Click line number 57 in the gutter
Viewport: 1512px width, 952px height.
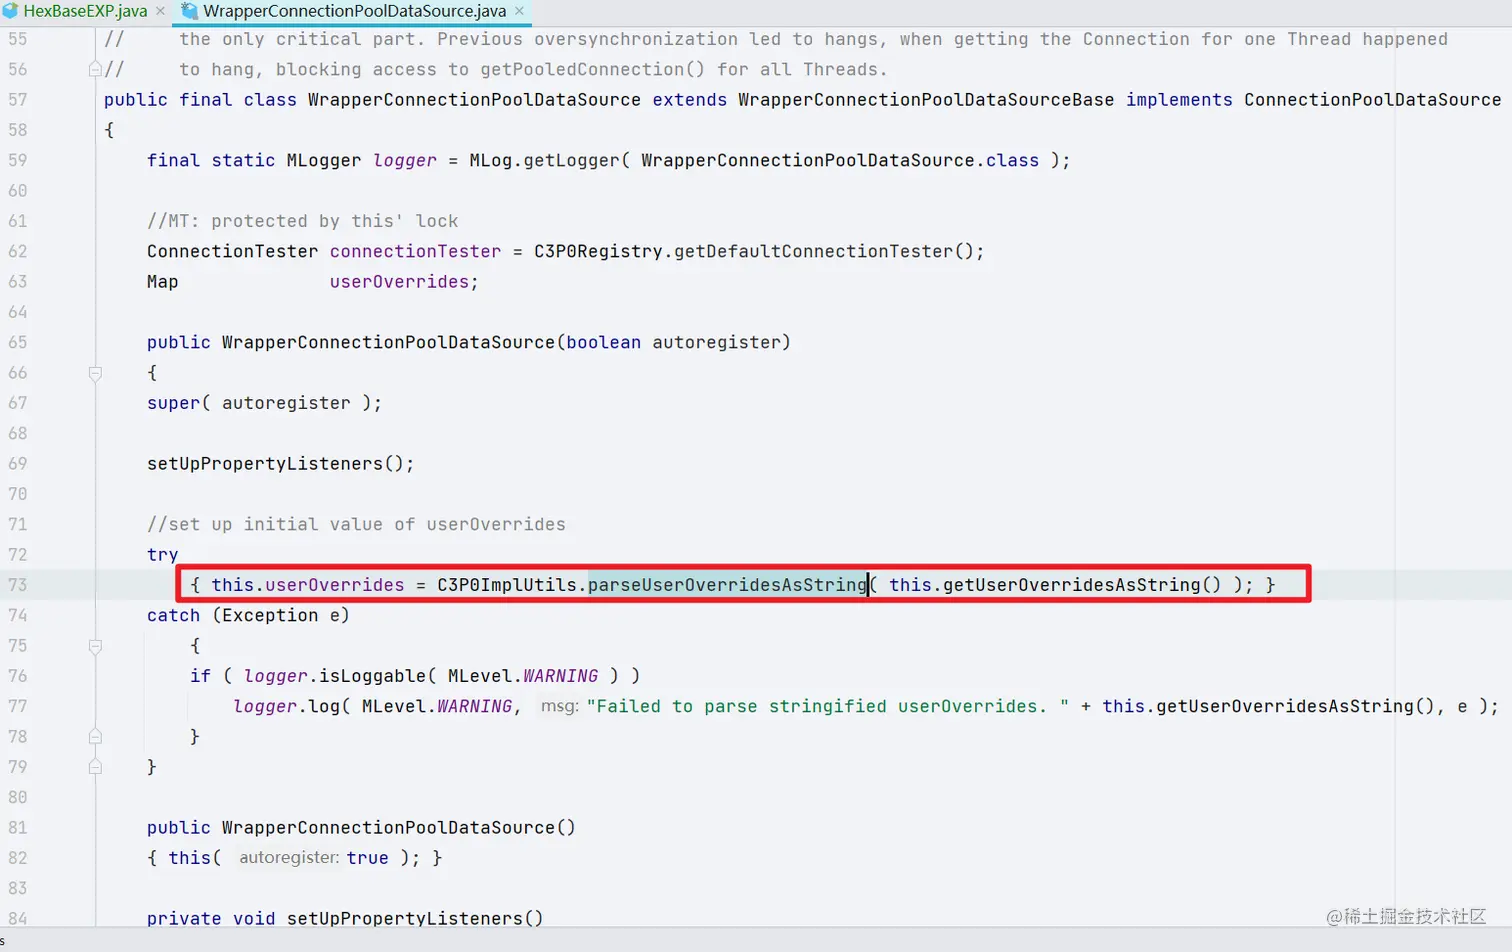coord(18,100)
